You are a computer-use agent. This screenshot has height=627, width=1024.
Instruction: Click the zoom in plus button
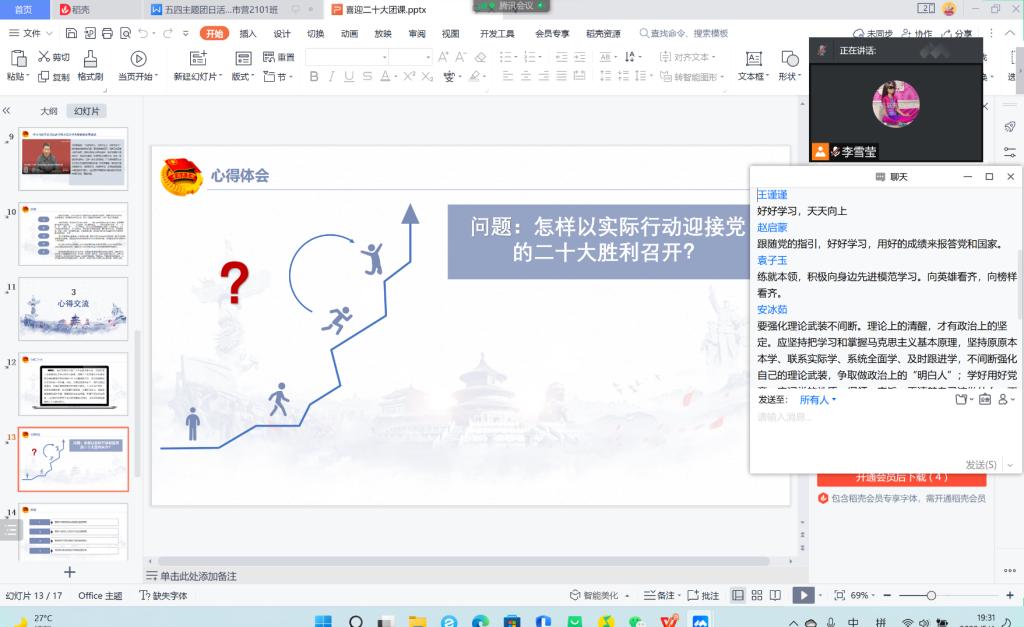tap(1010, 595)
